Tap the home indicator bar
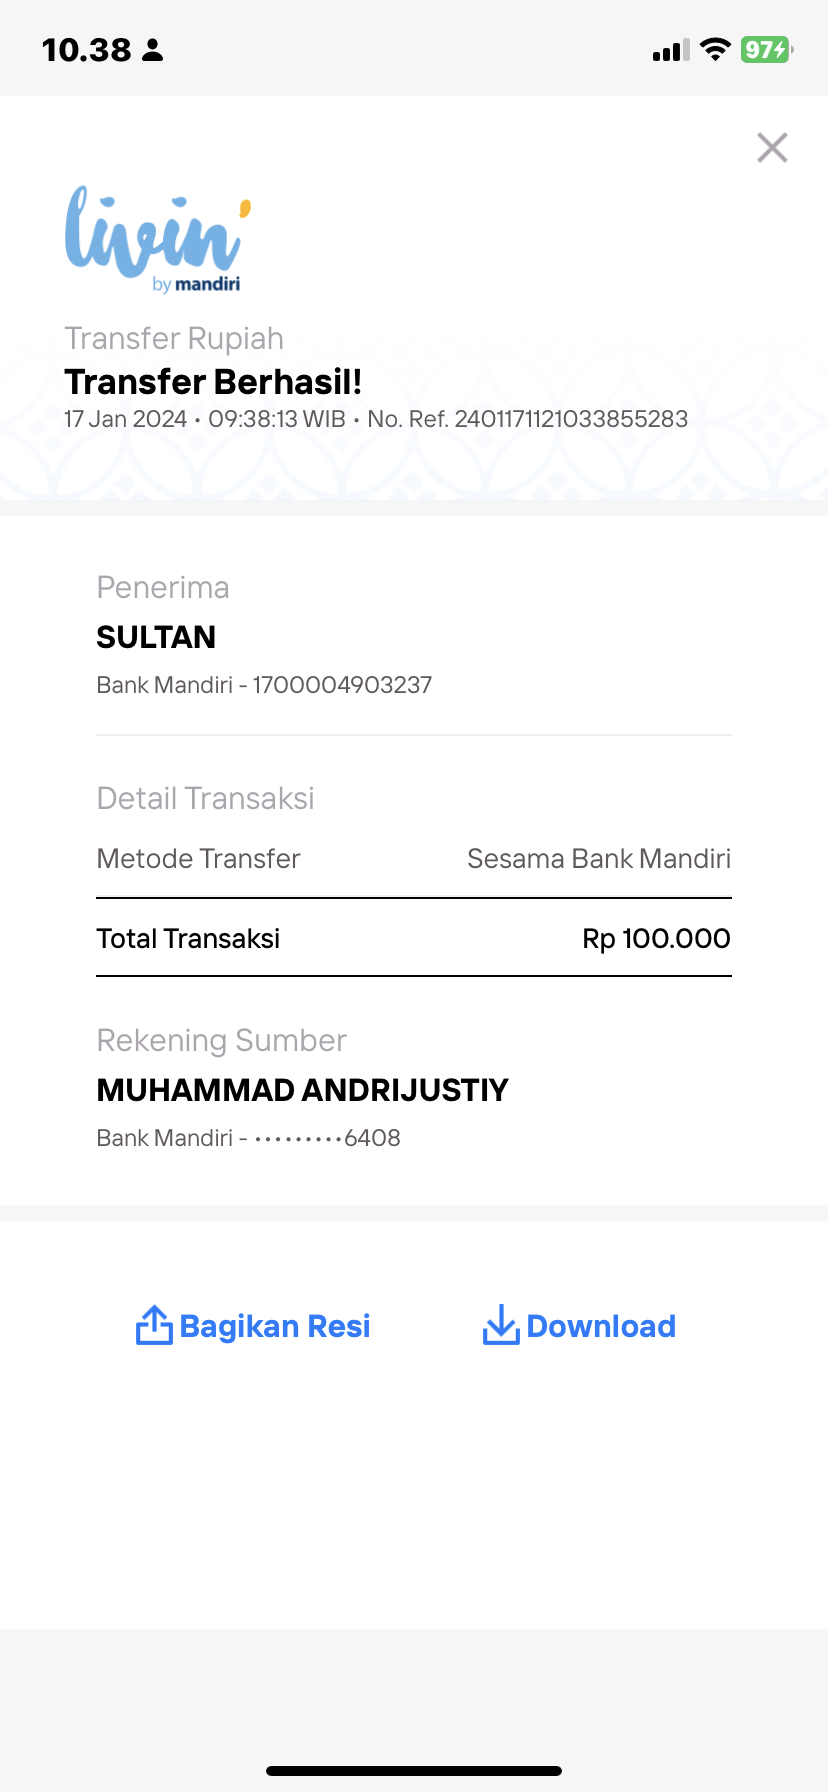The width and height of the screenshot is (828, 1792). pos(414,1771)
